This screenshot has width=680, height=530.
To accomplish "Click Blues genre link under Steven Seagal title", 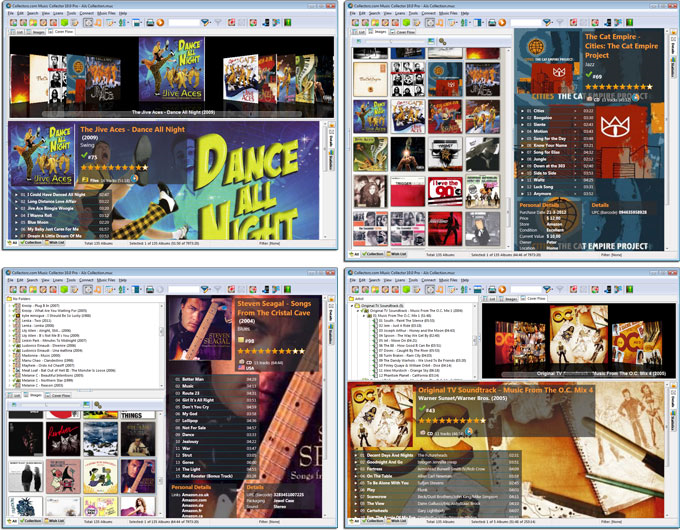I will pos(244,329).
